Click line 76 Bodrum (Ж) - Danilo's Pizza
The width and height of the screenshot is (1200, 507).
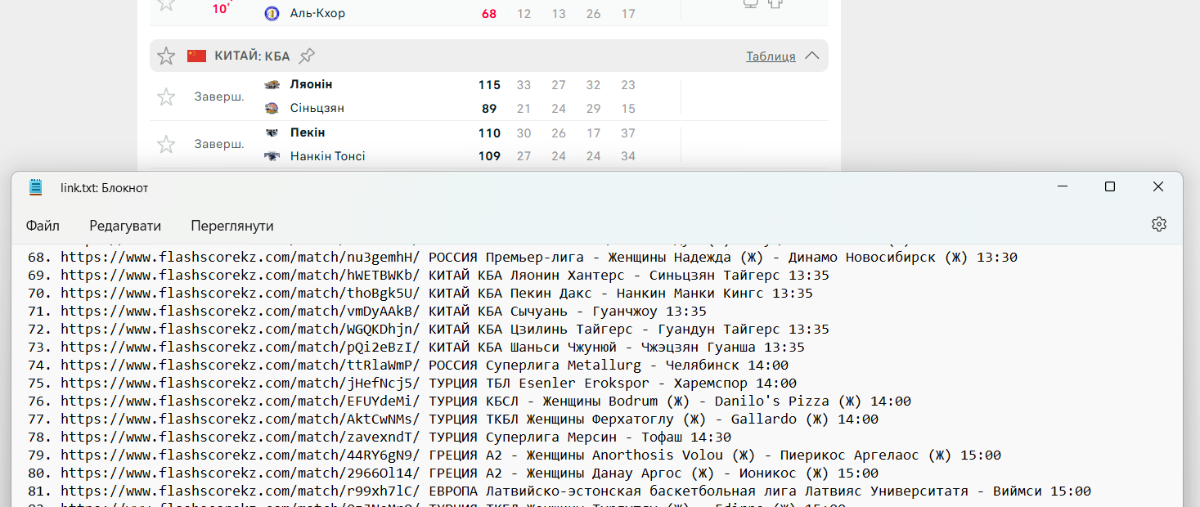click(469, 401)
